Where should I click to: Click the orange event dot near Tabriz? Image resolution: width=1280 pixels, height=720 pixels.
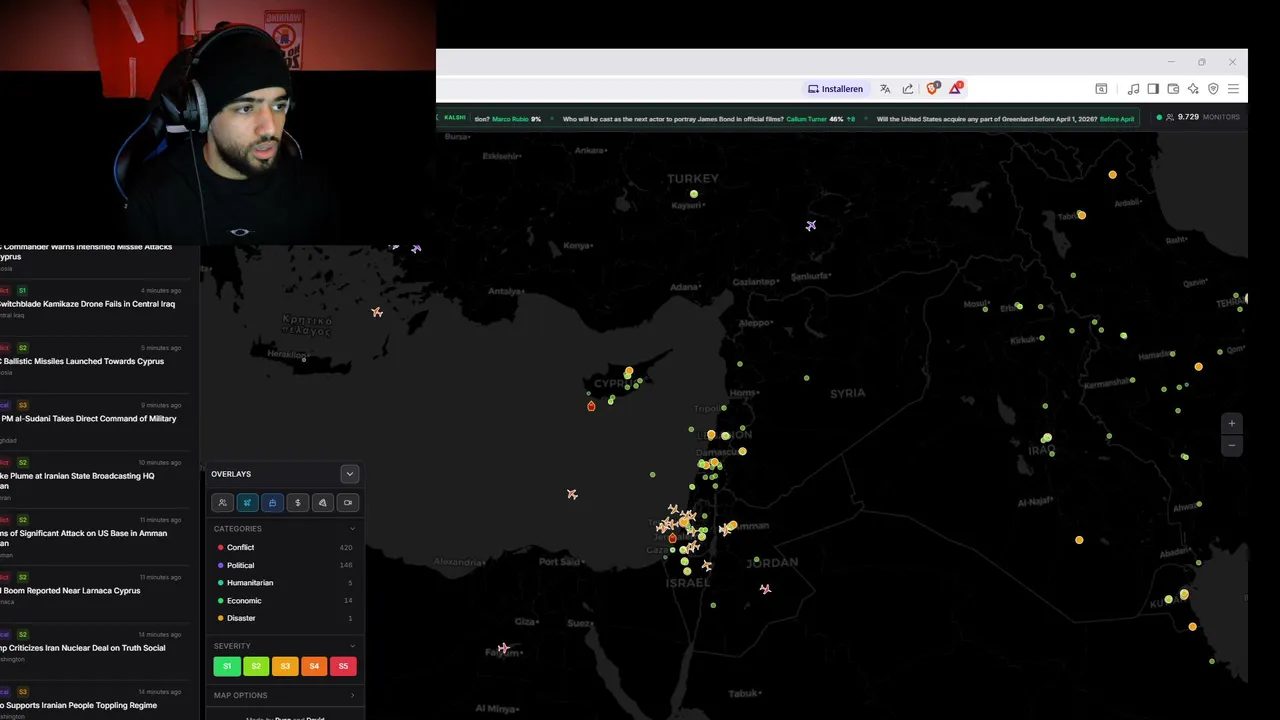(1081, 215)
